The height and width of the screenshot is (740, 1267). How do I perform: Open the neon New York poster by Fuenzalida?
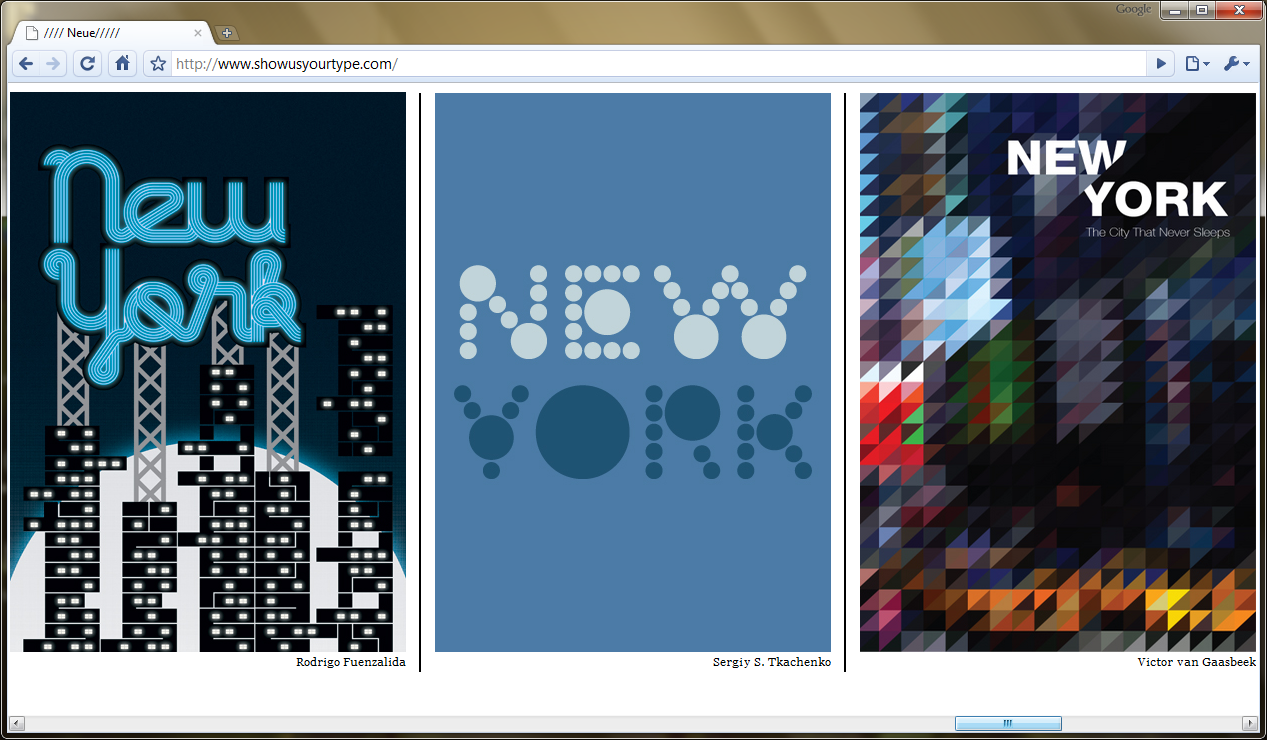click(x=208, y=372)
